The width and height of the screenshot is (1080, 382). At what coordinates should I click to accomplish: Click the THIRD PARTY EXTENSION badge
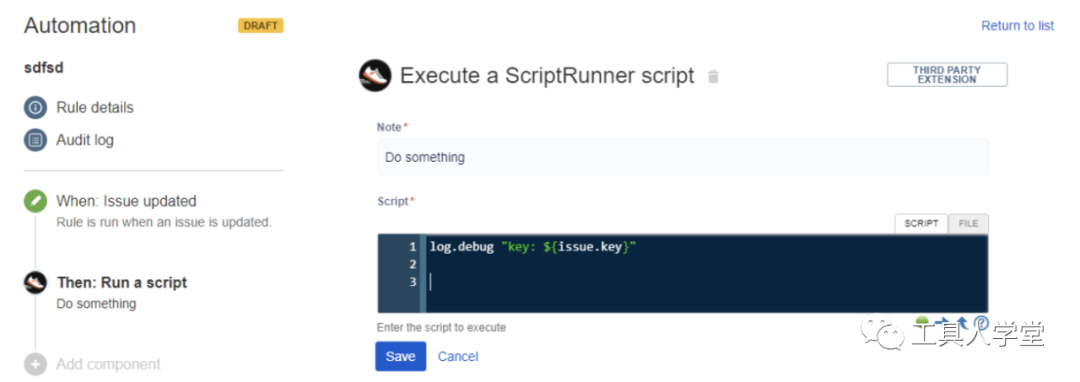pos(947,75)
